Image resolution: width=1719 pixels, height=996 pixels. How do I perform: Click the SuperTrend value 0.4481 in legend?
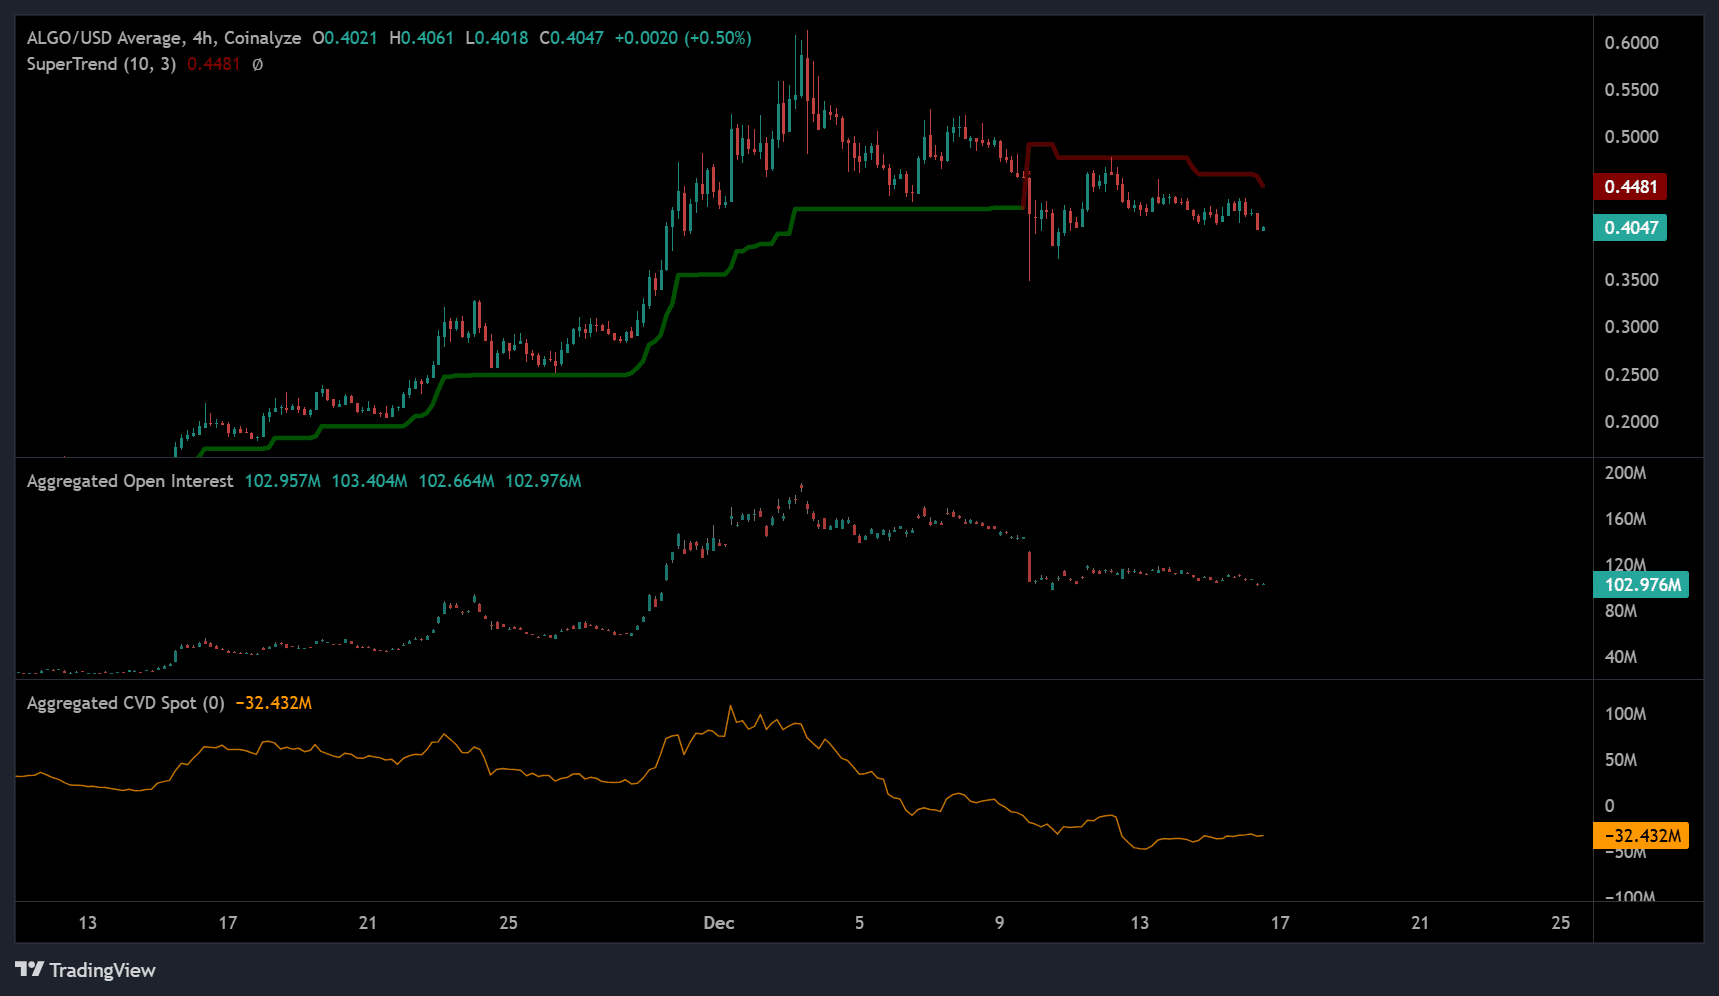click(213, 64)
